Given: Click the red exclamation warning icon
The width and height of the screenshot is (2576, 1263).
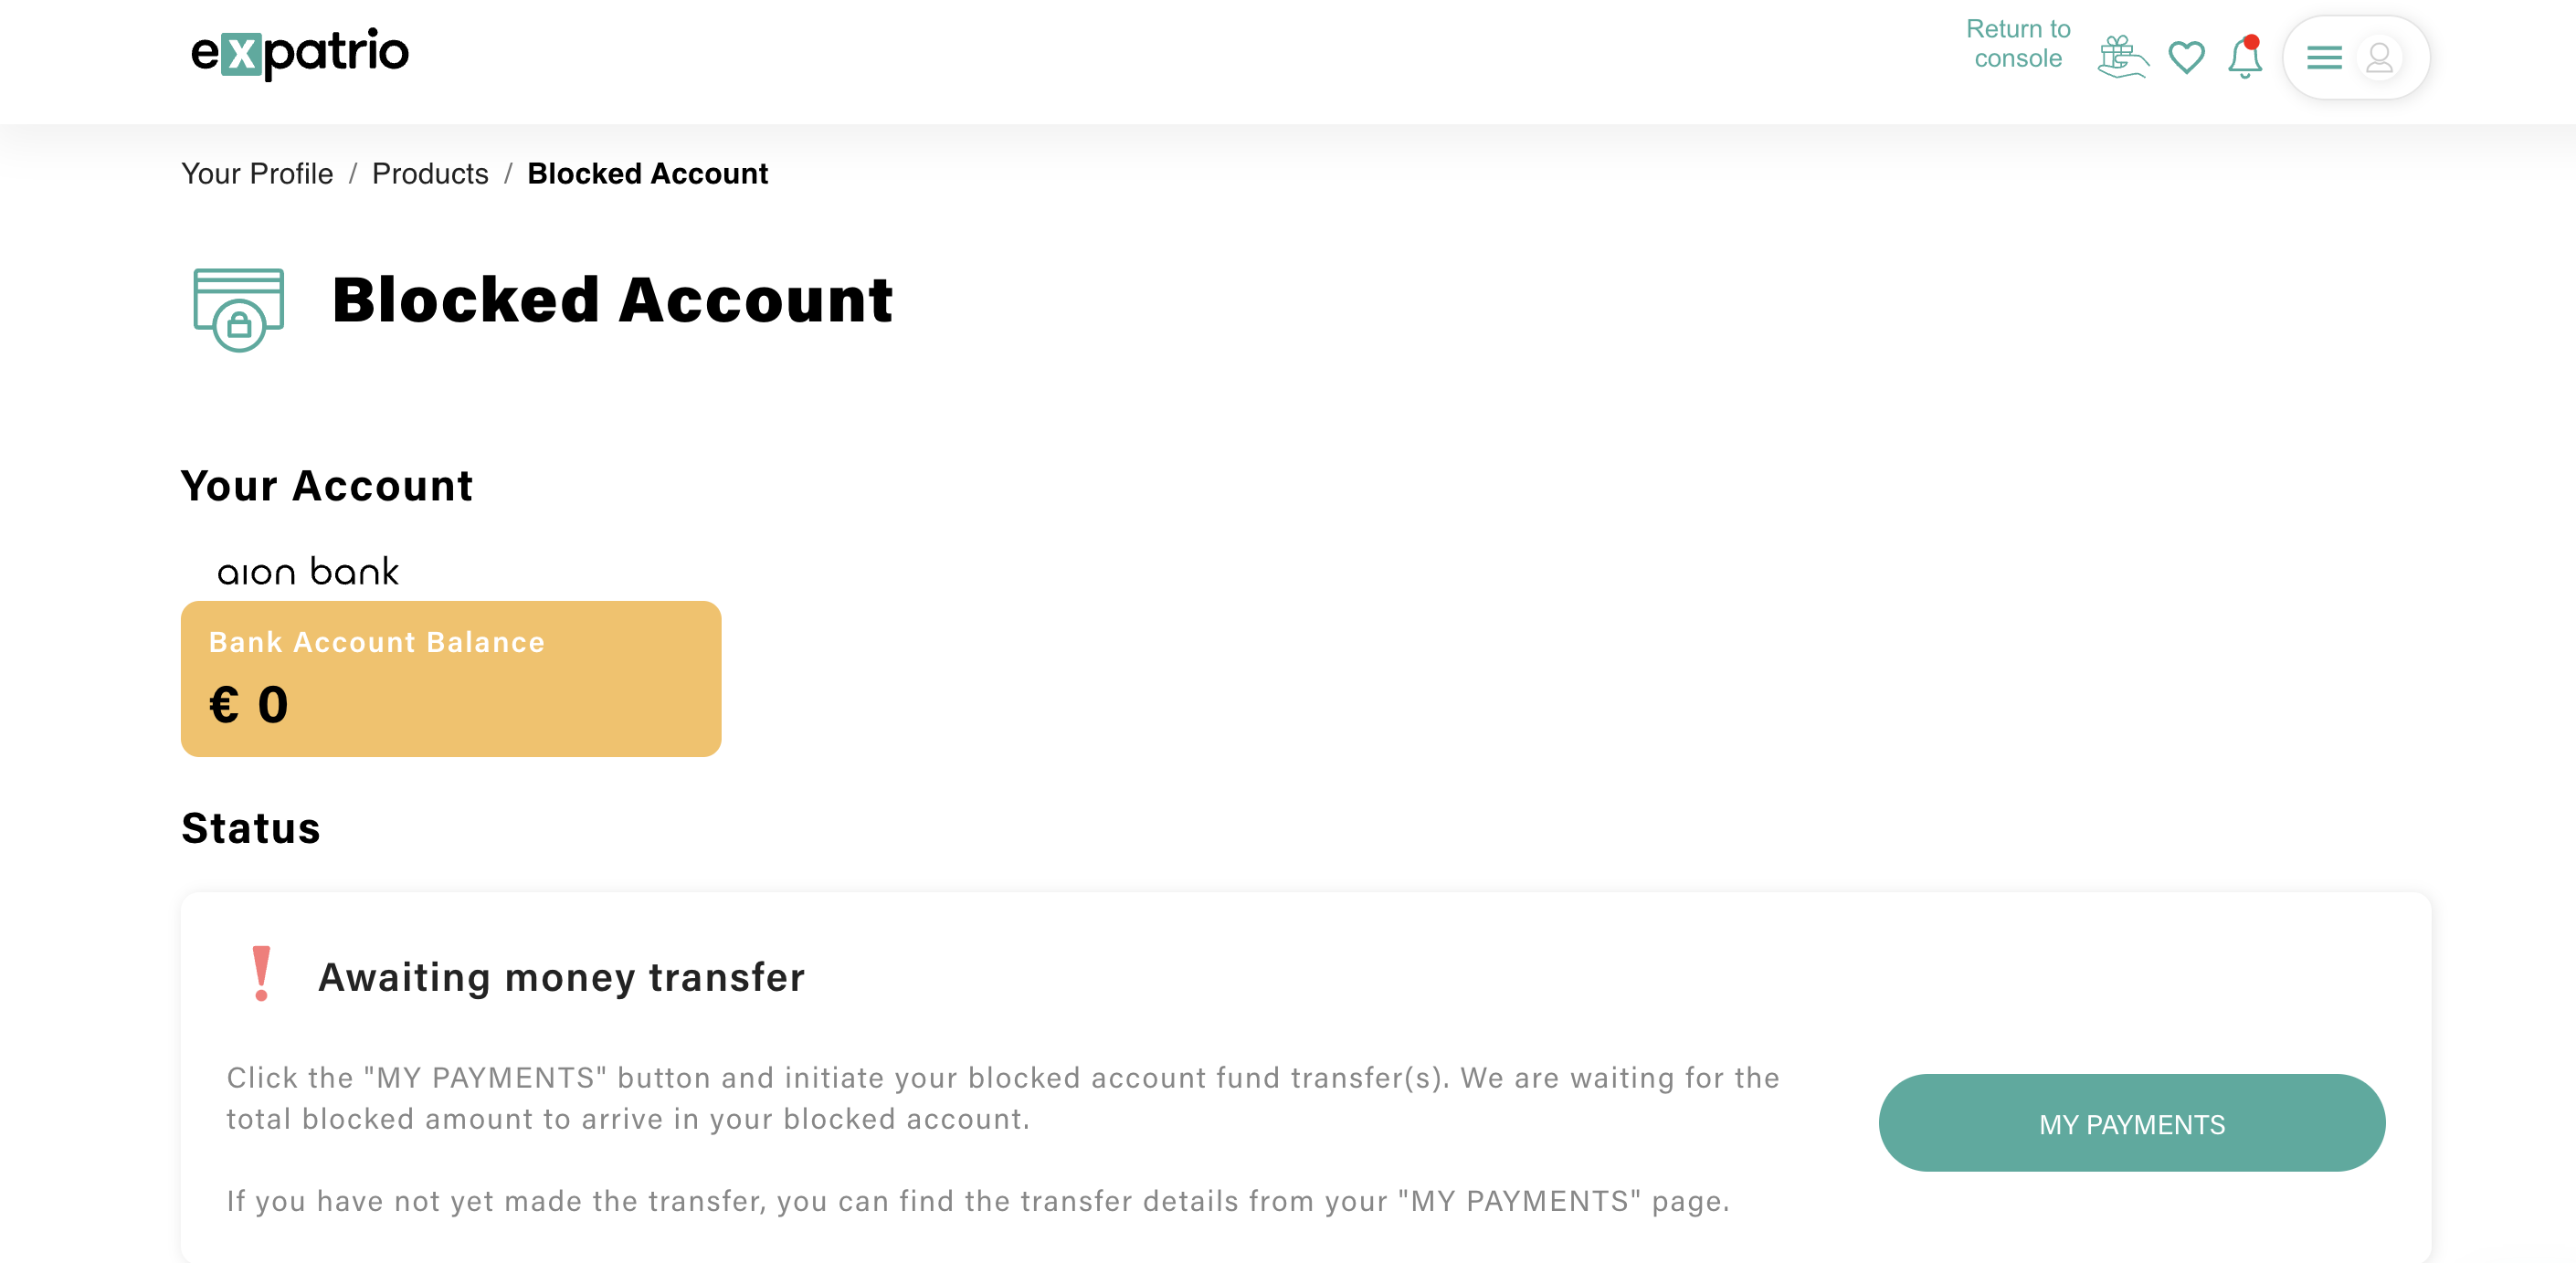Looking at the screenshot, I should click(261, 973).
